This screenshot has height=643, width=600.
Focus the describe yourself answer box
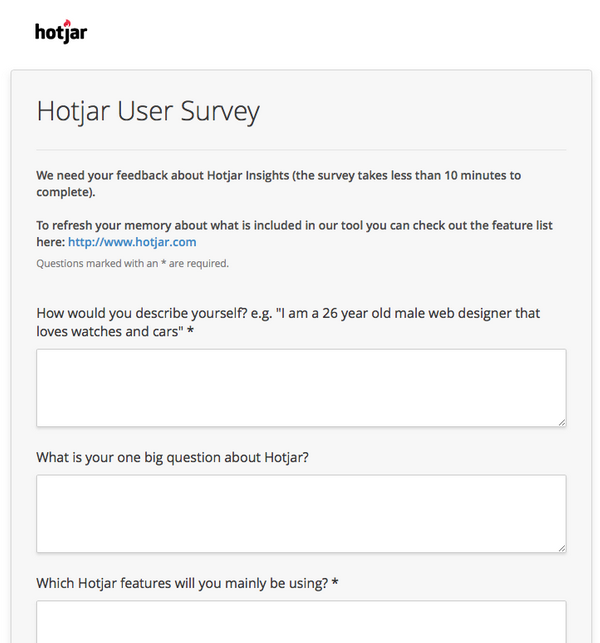(x=301, y=388)
